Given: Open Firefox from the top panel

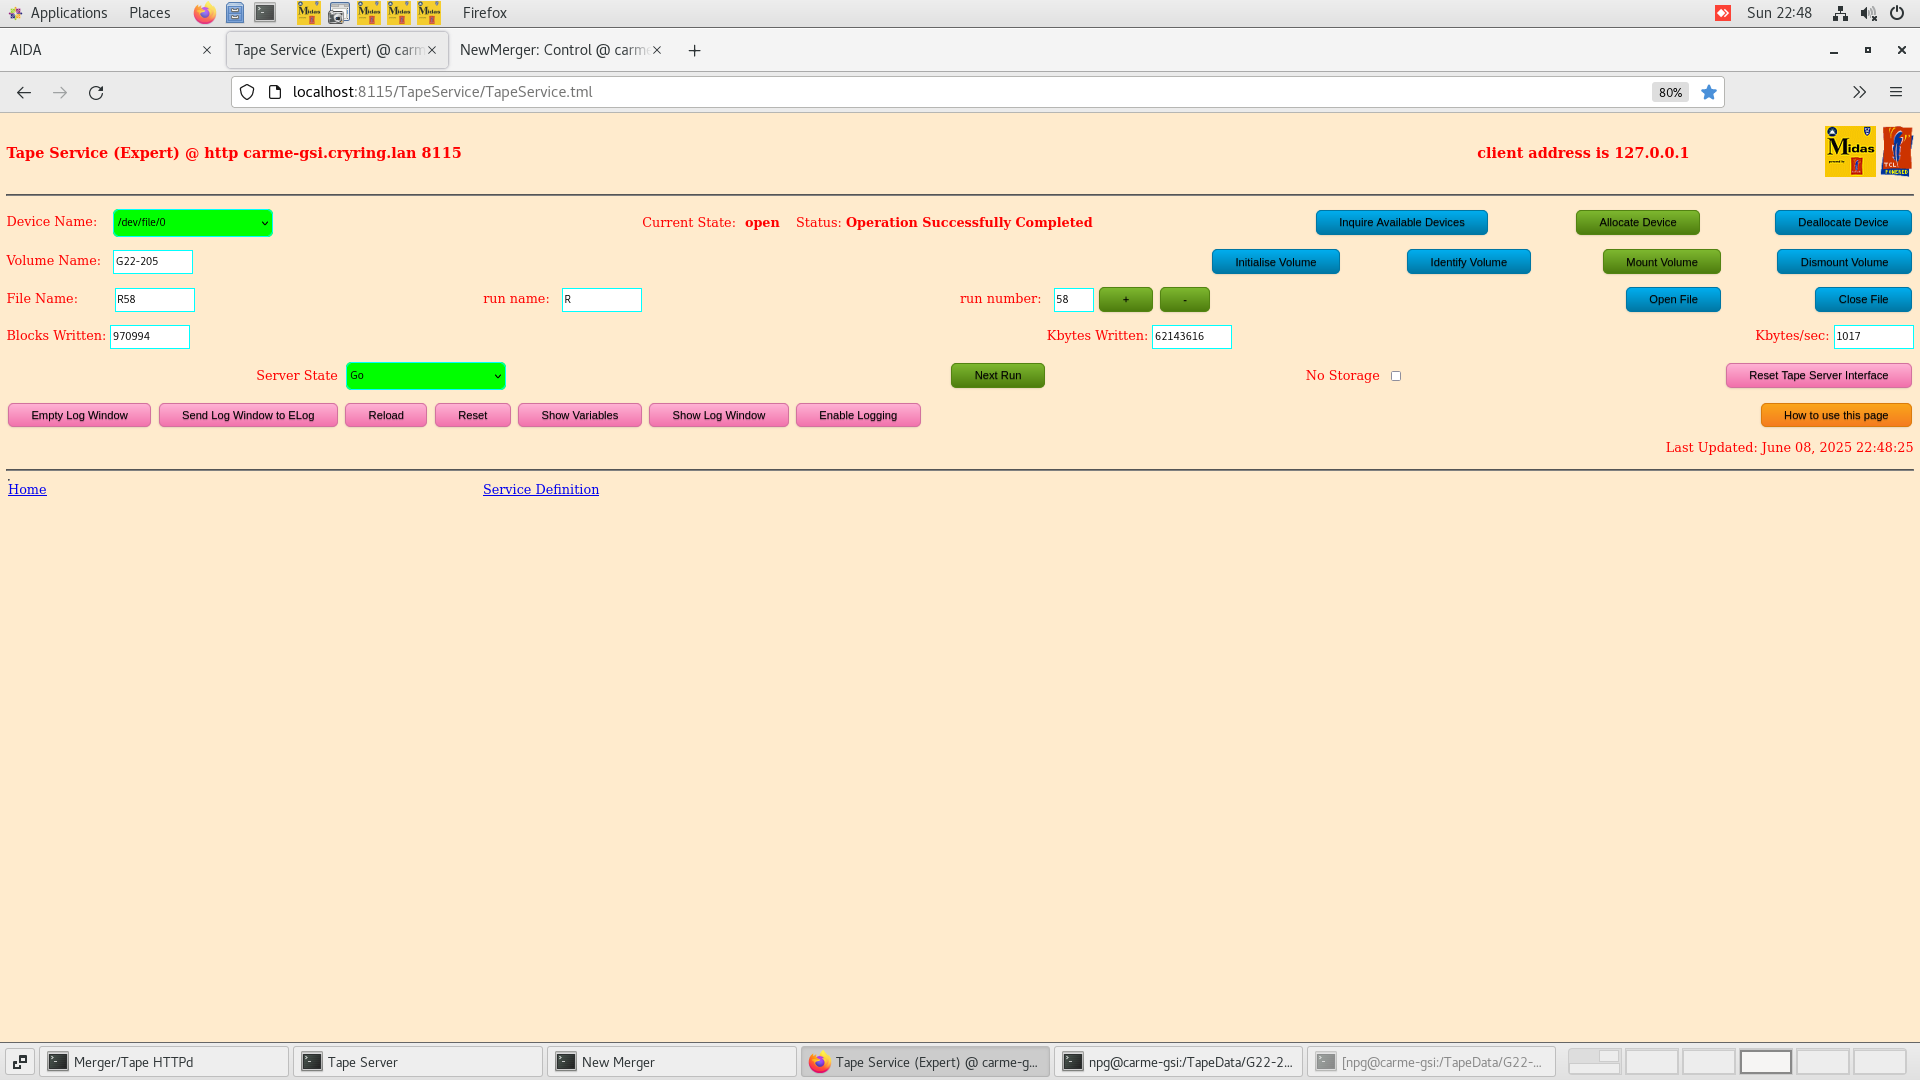Looking at the screenshot, I should point(204,13).
